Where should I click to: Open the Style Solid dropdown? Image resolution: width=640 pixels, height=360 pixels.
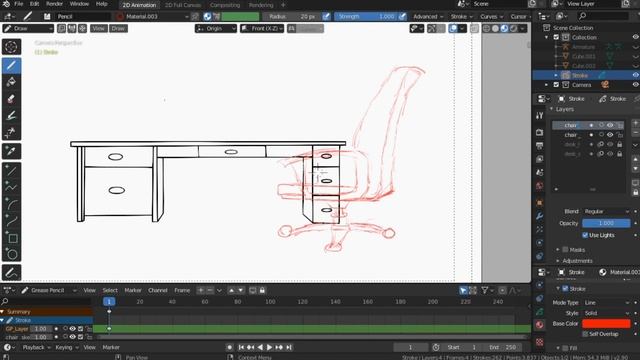[x=606, y=313]
